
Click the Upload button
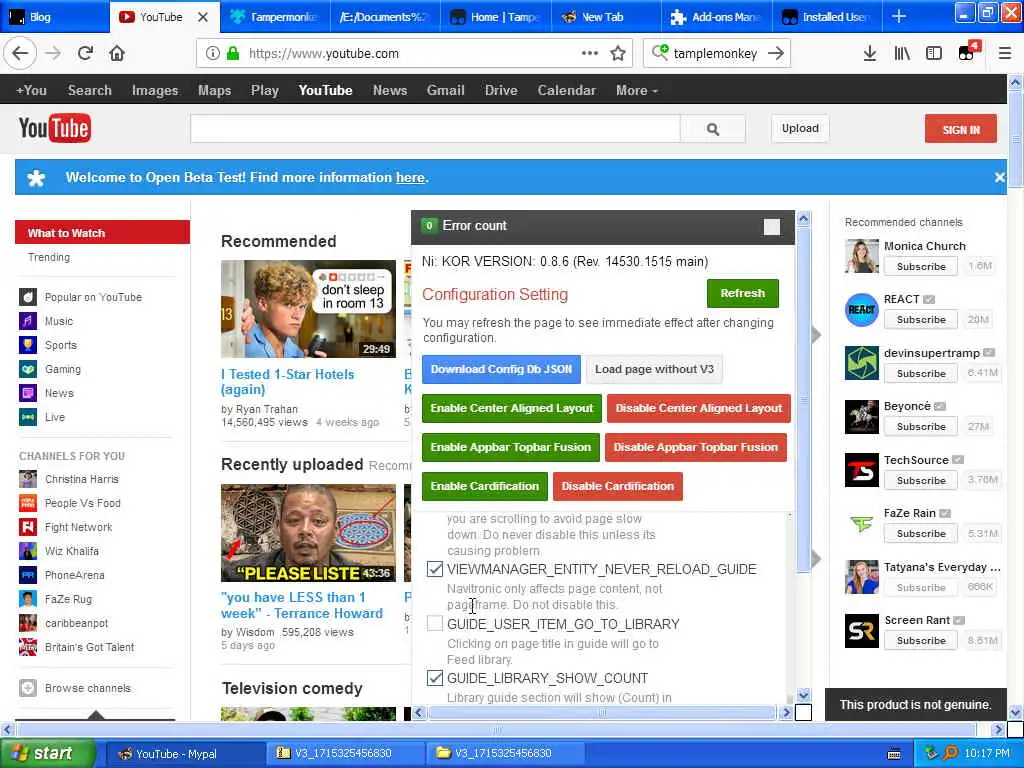tap(800, 128)
